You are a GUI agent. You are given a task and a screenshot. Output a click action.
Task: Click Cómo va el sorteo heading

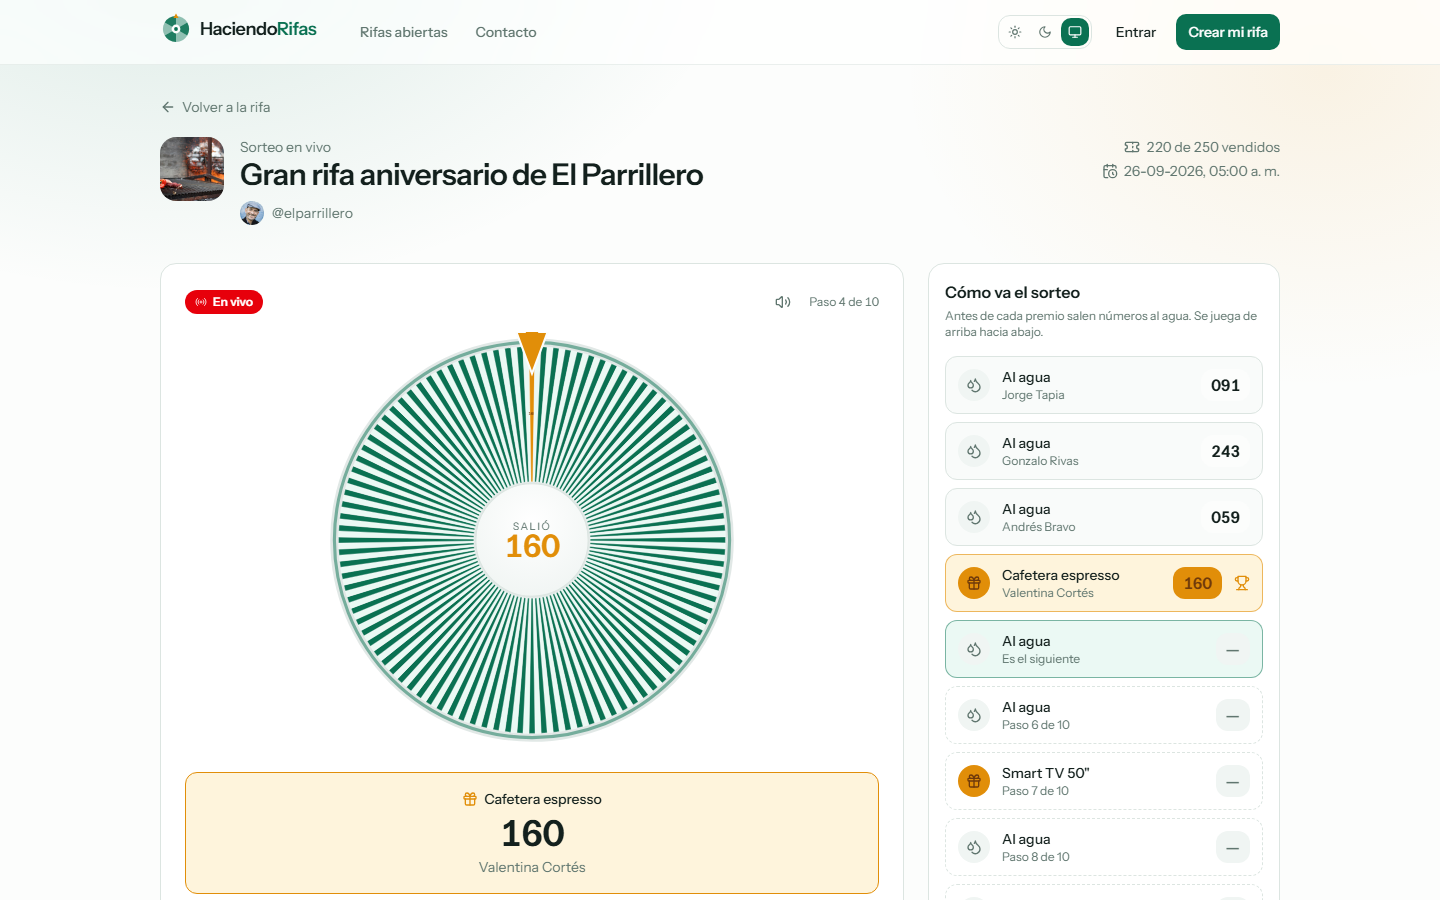(x=1012, y=292)
